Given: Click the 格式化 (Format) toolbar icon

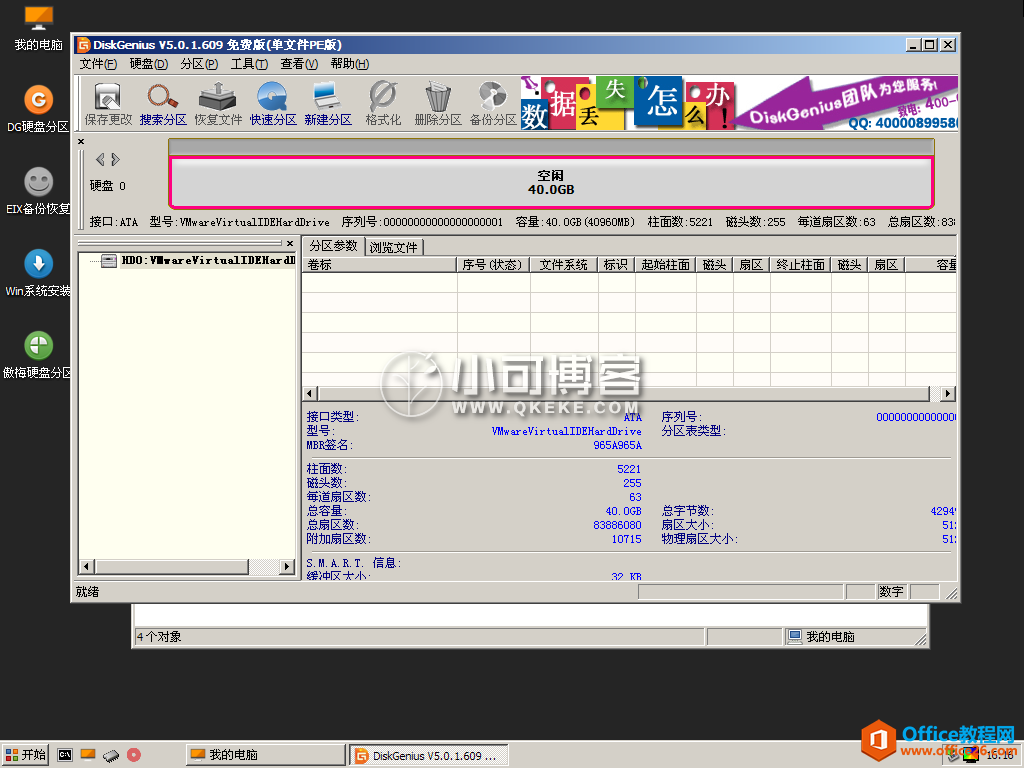Looking at the screenshot, I should click(383, 104).
